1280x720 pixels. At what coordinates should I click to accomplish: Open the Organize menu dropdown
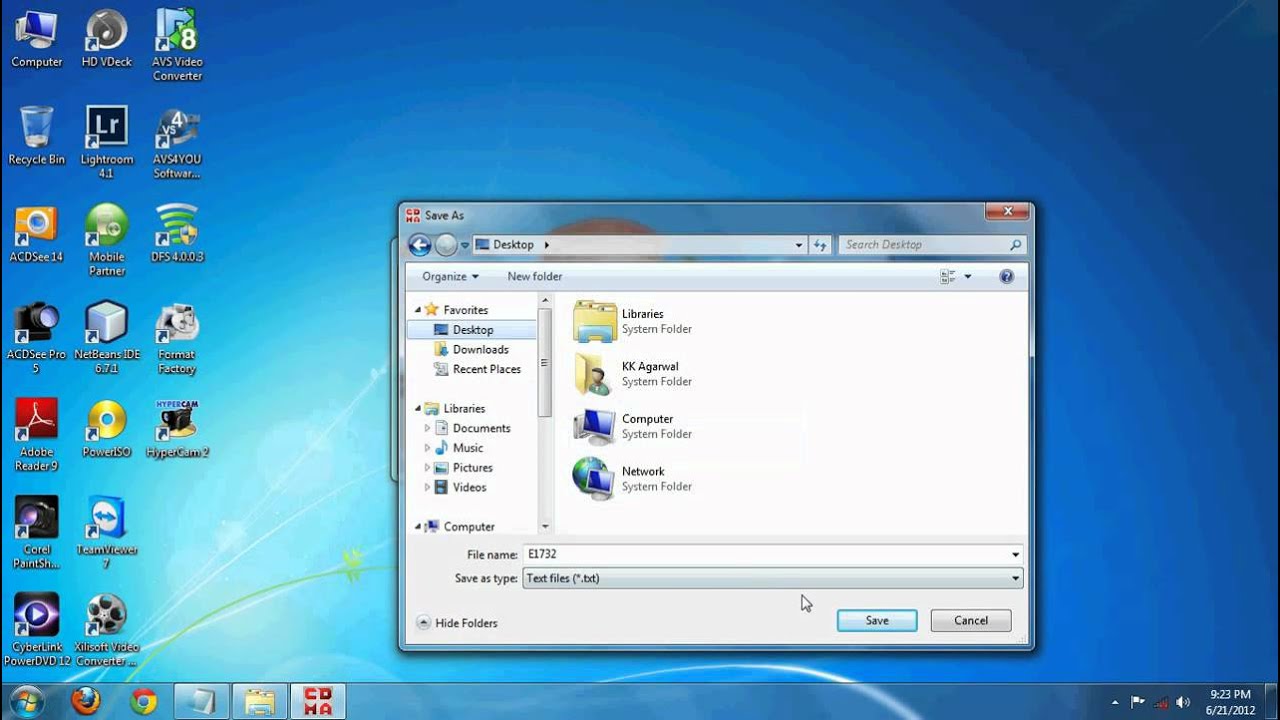pos(450,277)
